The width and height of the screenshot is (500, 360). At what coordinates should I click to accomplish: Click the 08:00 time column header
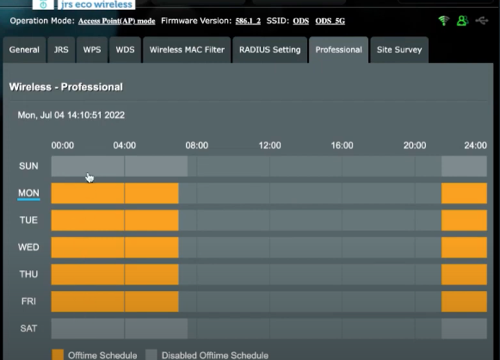[x=197, y=145]
